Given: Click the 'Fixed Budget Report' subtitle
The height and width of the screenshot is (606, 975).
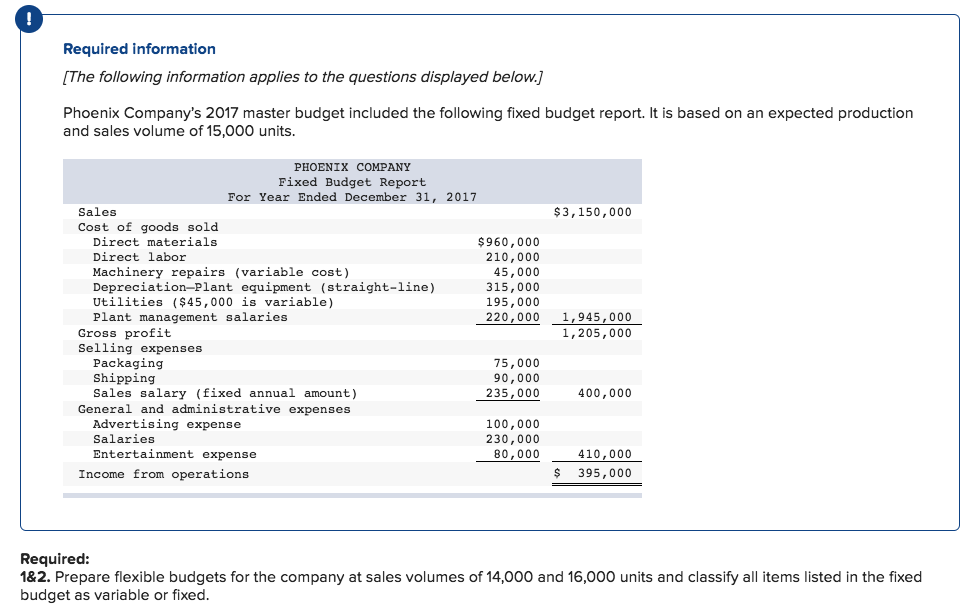Looking at the screenshot, I should click(352, 182).
